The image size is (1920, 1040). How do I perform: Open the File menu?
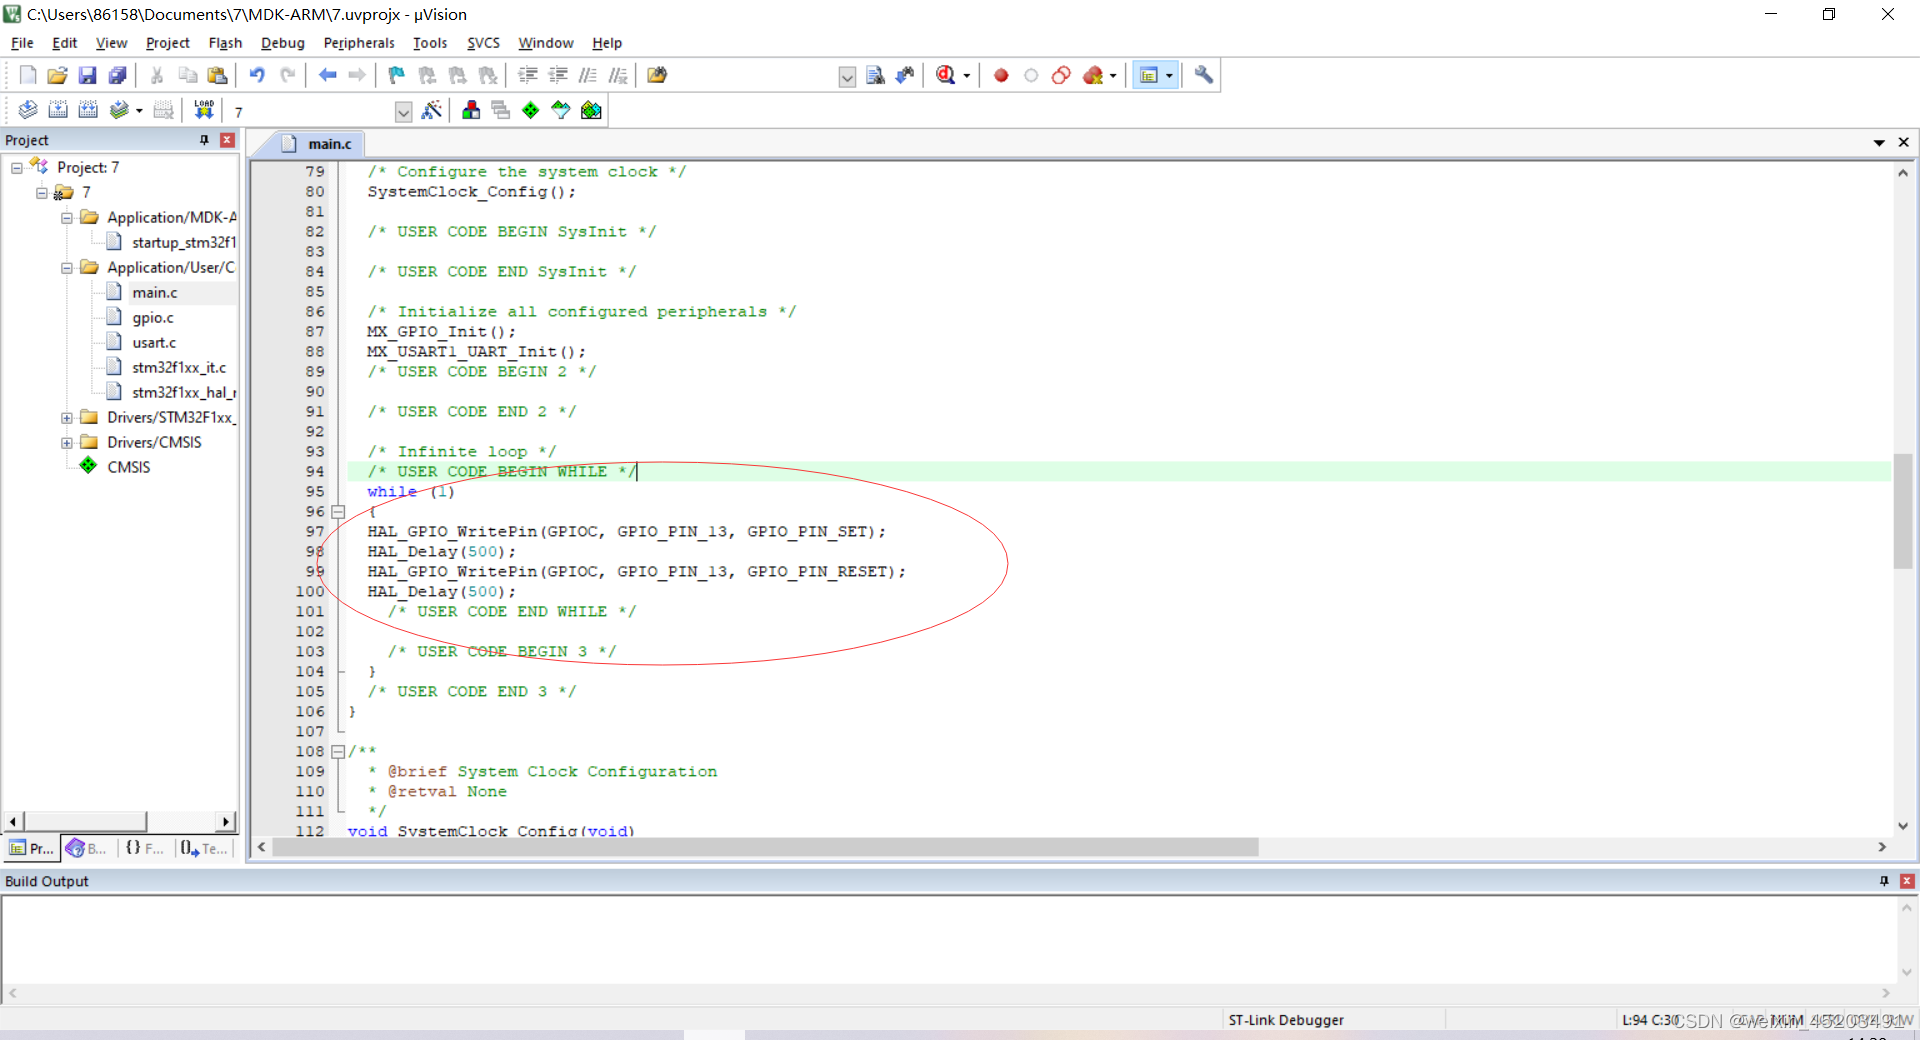click(x=22, y=43)
